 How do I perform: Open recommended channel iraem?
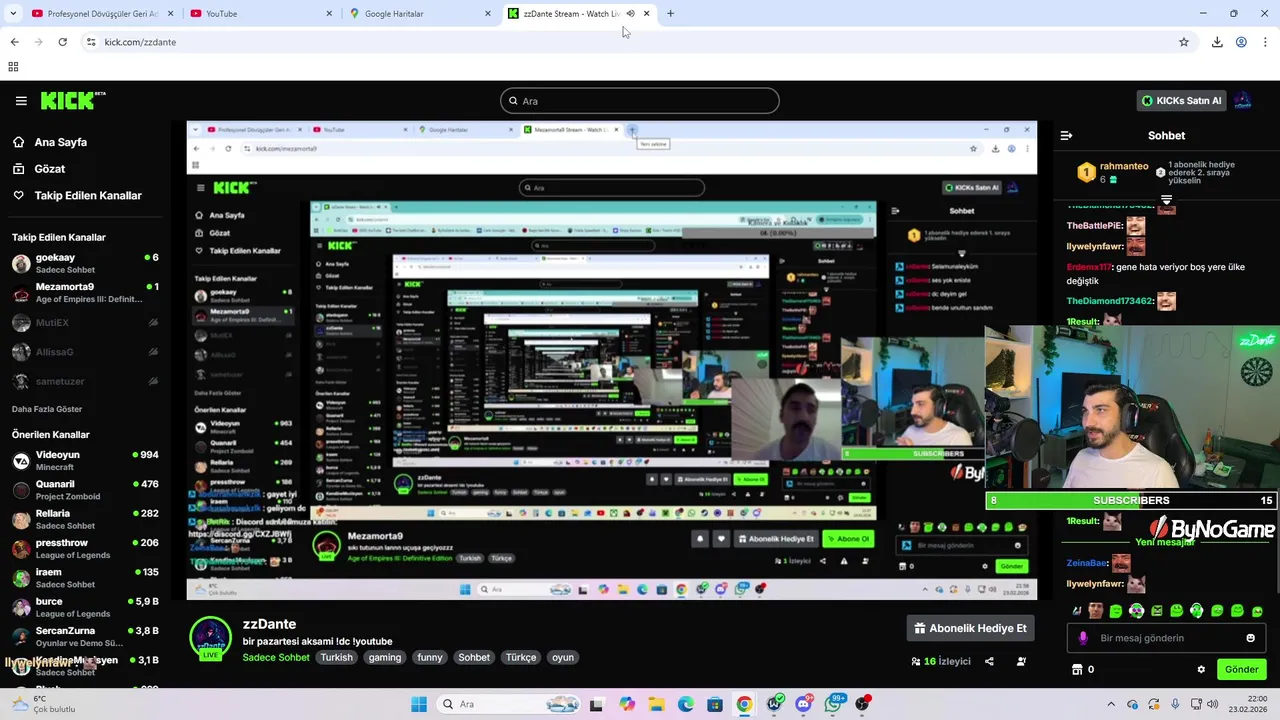[85, 578]
